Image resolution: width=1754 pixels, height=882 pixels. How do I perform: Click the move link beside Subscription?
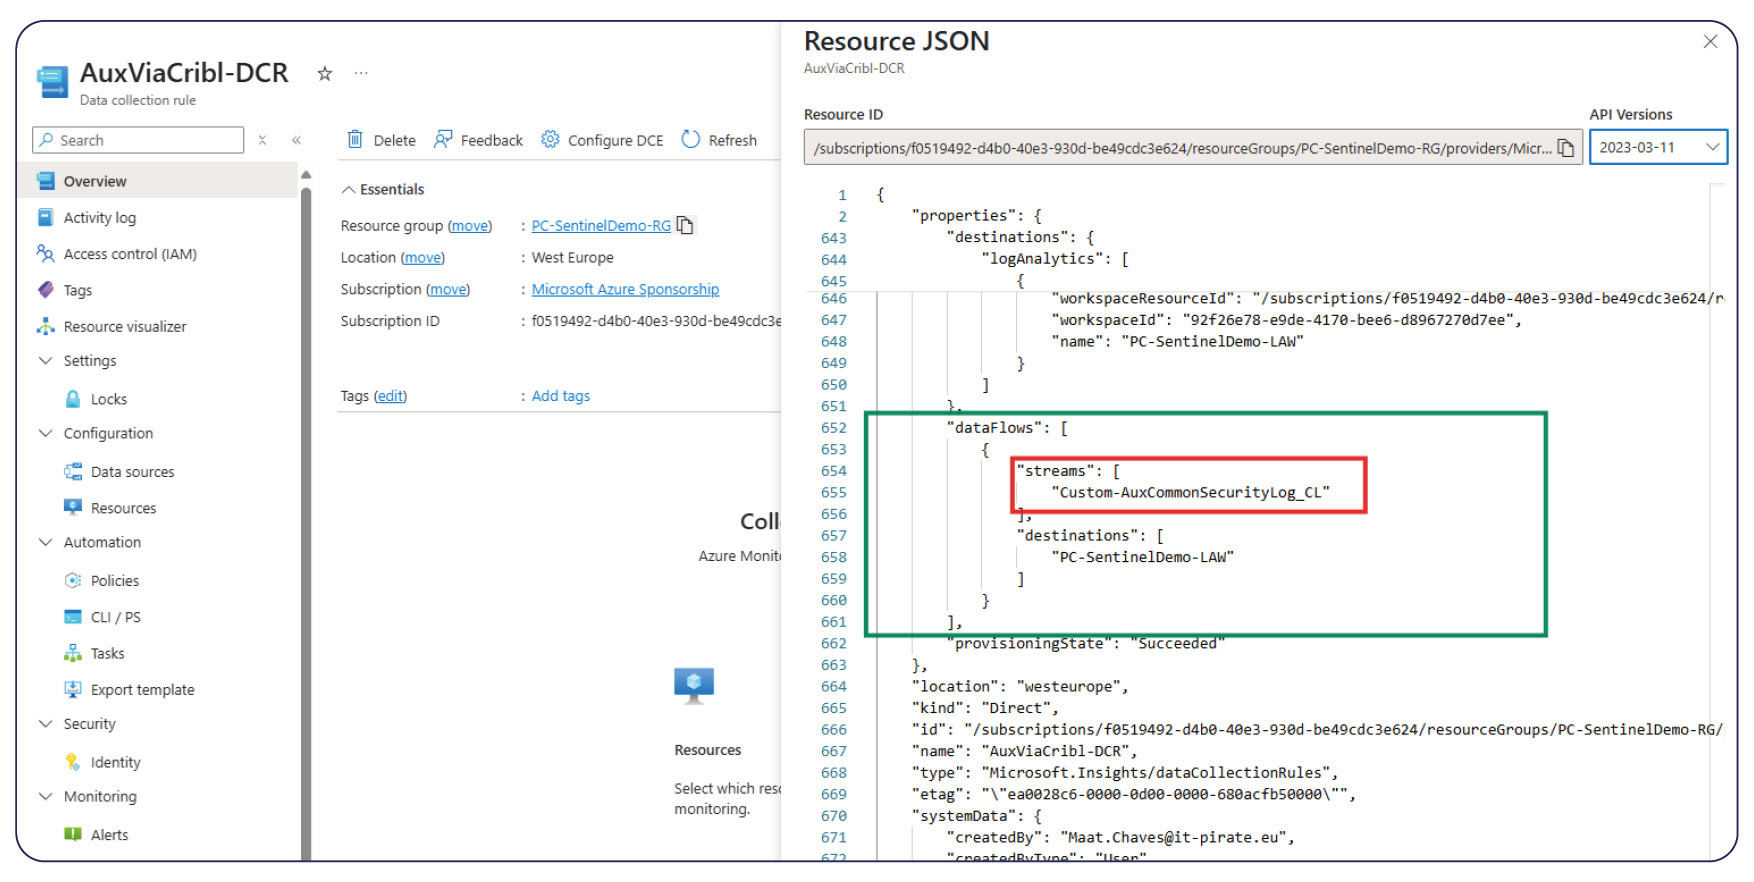coord(448,289)
